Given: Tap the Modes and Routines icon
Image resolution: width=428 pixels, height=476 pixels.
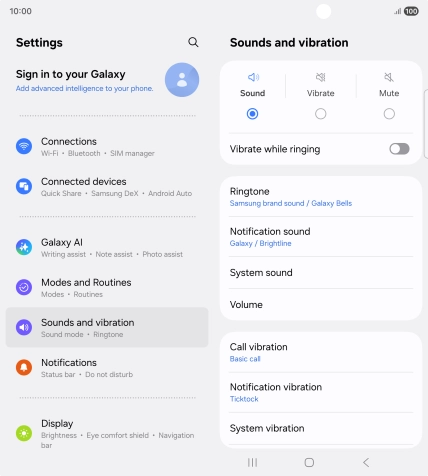Looking at the screenshot, I should [24, 287].
